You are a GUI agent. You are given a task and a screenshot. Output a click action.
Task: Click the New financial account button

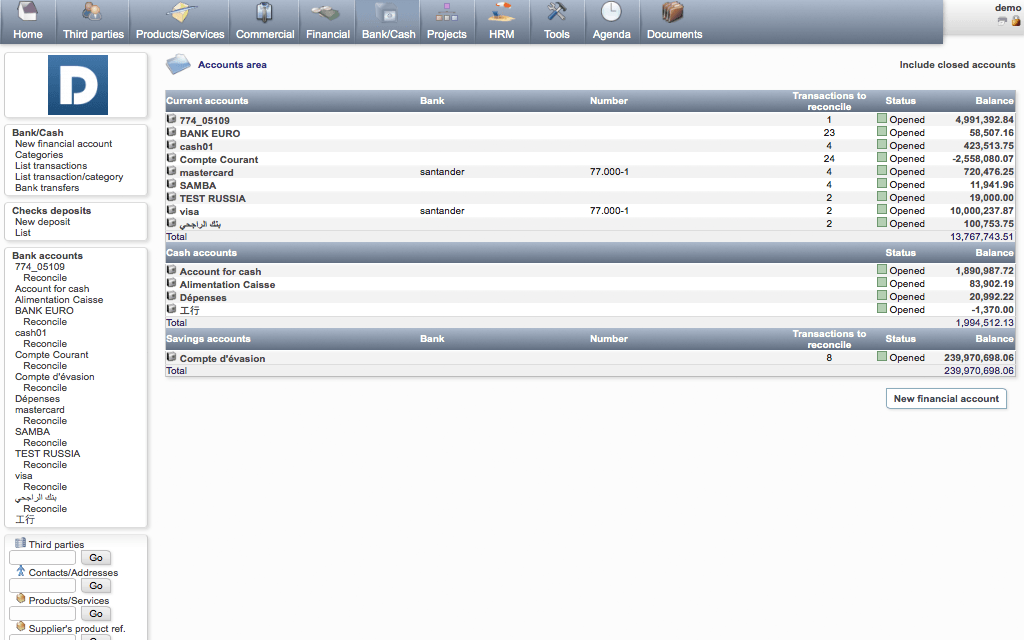pyautogui.click(x=946, y=398)
